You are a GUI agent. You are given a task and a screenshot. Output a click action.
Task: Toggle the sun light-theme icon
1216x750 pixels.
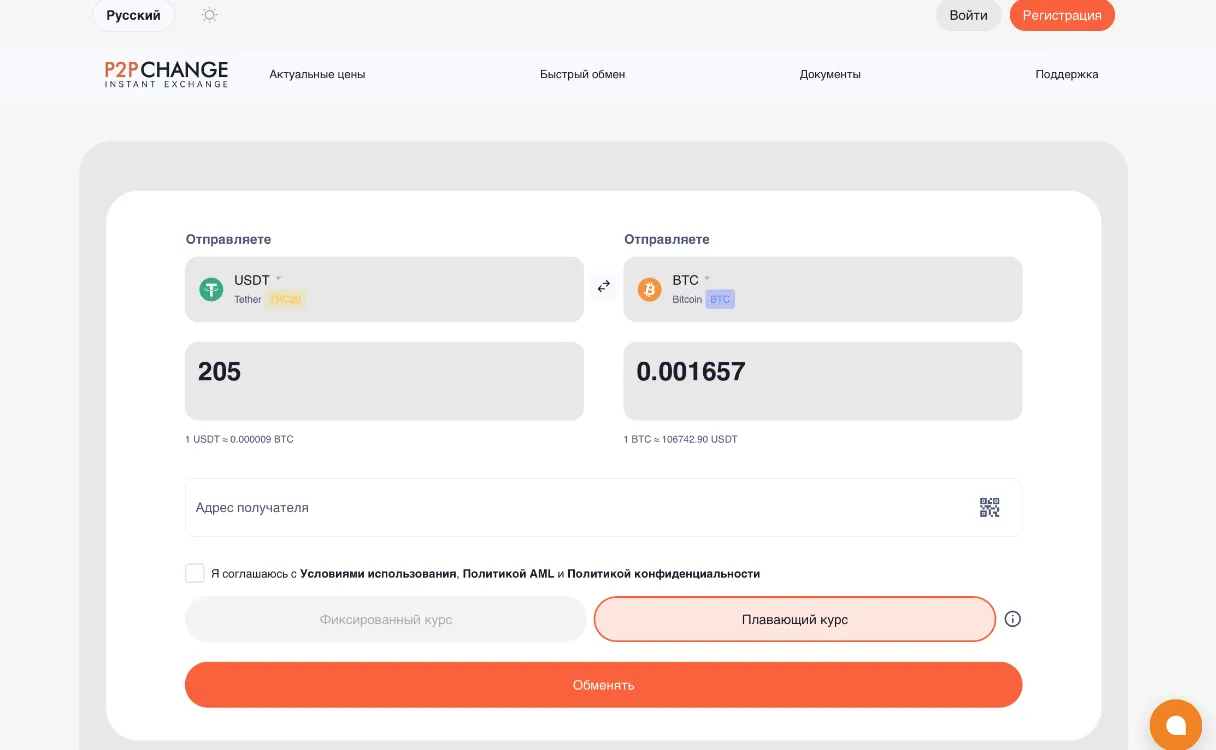tap(209, 15)
